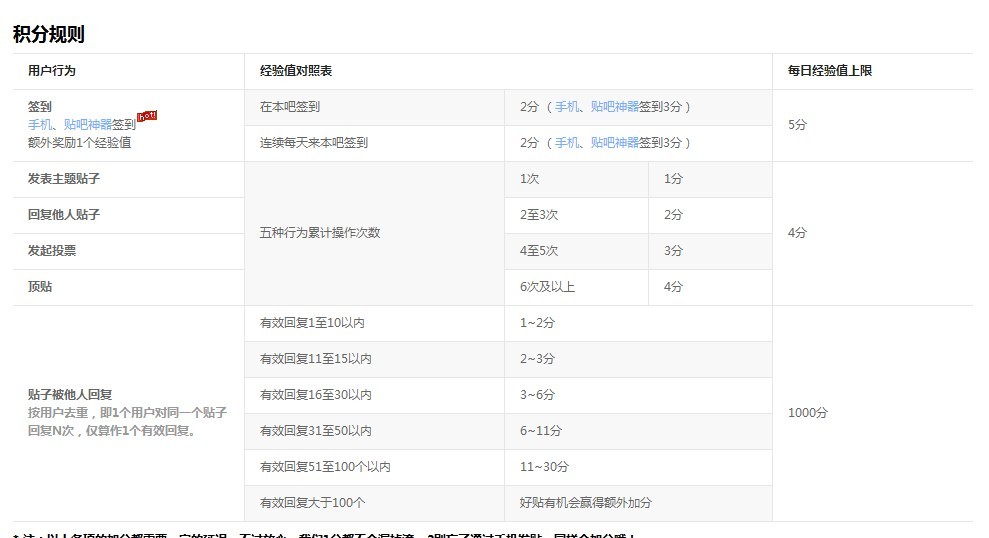Select the 在本吧签到 cell
Image resolution: width=989 pixels, height=538 pixels.
coord(374,107)
